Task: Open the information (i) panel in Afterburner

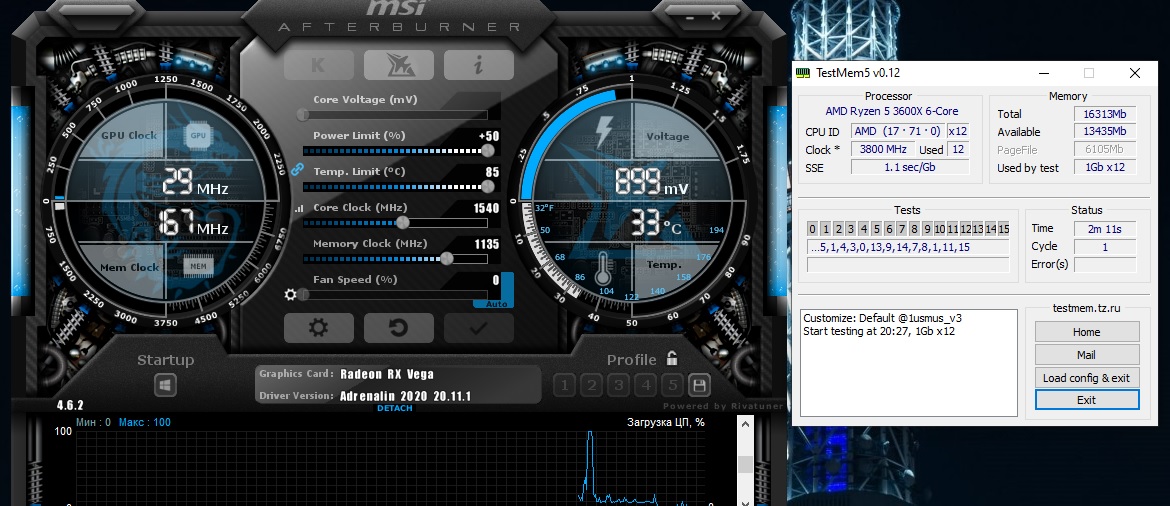Action: tap(478, 65)
